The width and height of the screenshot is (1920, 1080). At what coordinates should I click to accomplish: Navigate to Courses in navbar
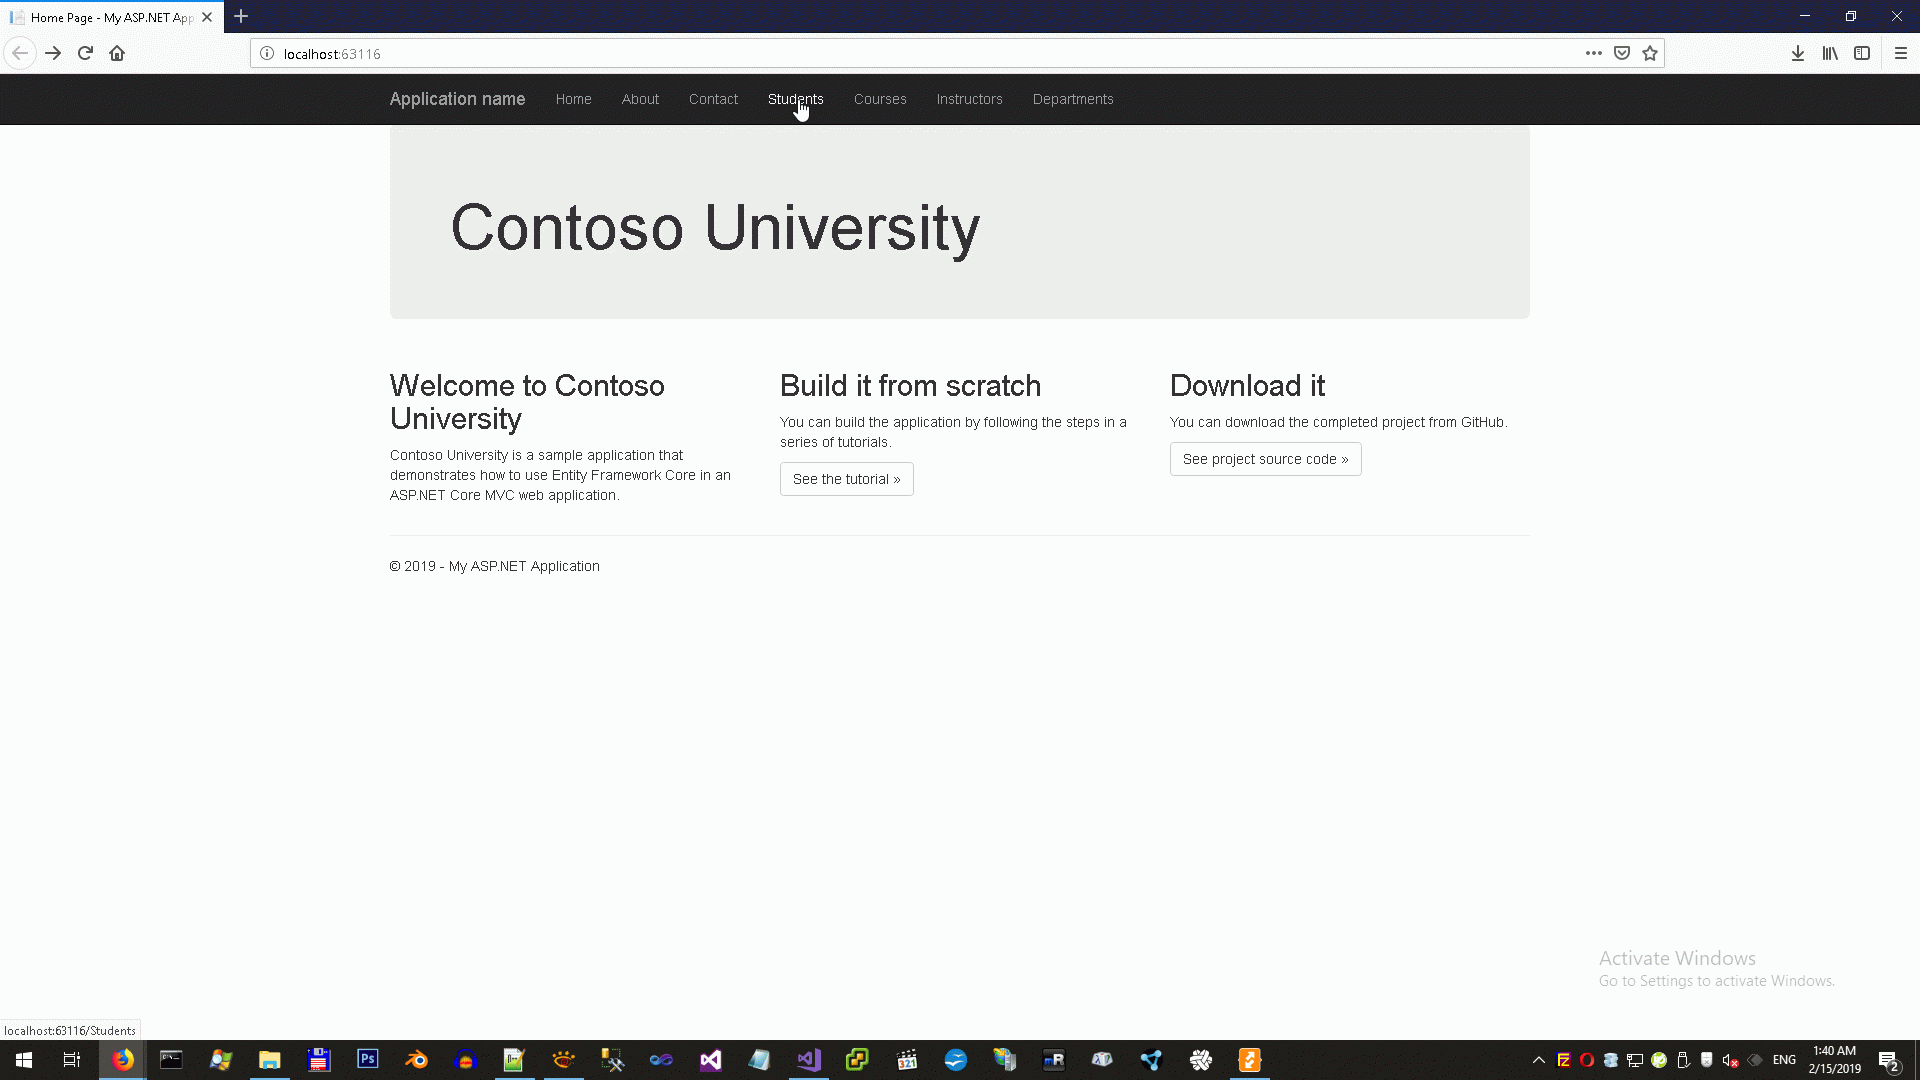880,99
